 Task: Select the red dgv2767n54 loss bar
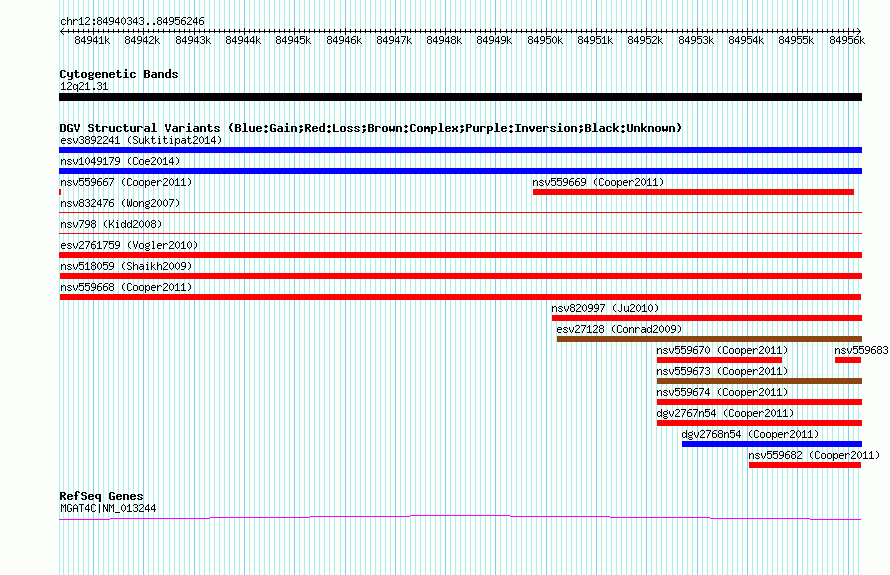click(x=759, y=423)
